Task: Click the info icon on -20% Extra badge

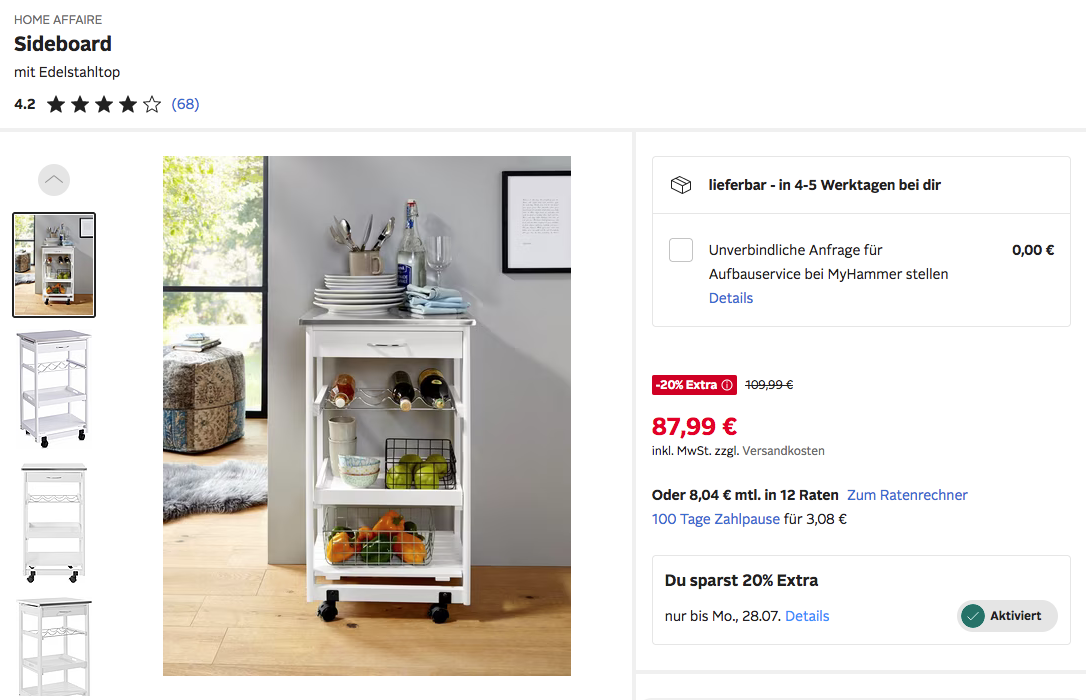Action: coord(727,385)
